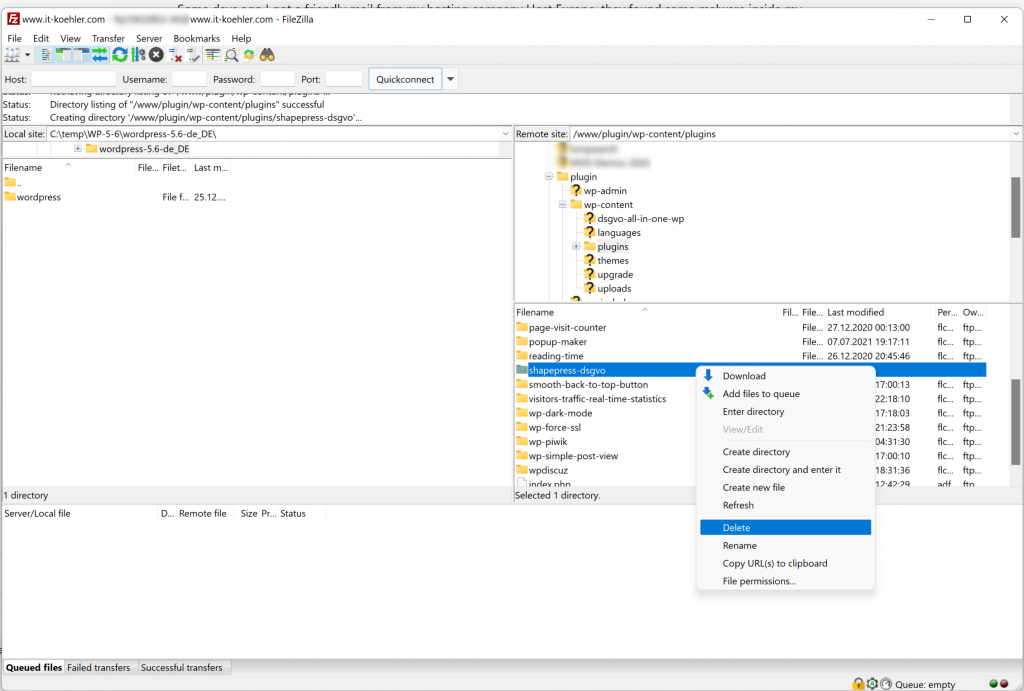Toggle the local directory tree view
Image resolution: width=1024 pixels, height=691 pixels.
point(63,56)
